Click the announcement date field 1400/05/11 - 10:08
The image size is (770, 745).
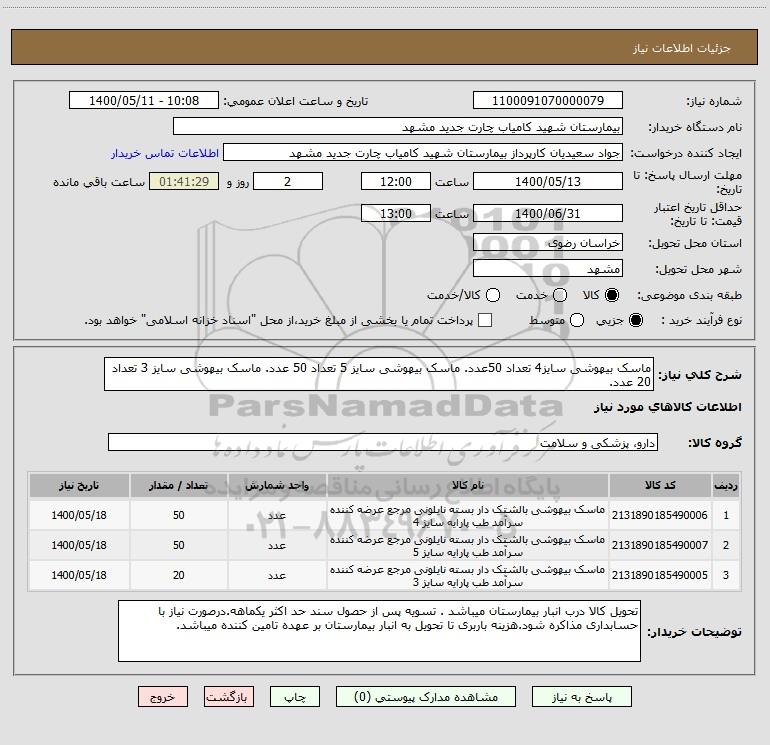[x=144, y=101]
